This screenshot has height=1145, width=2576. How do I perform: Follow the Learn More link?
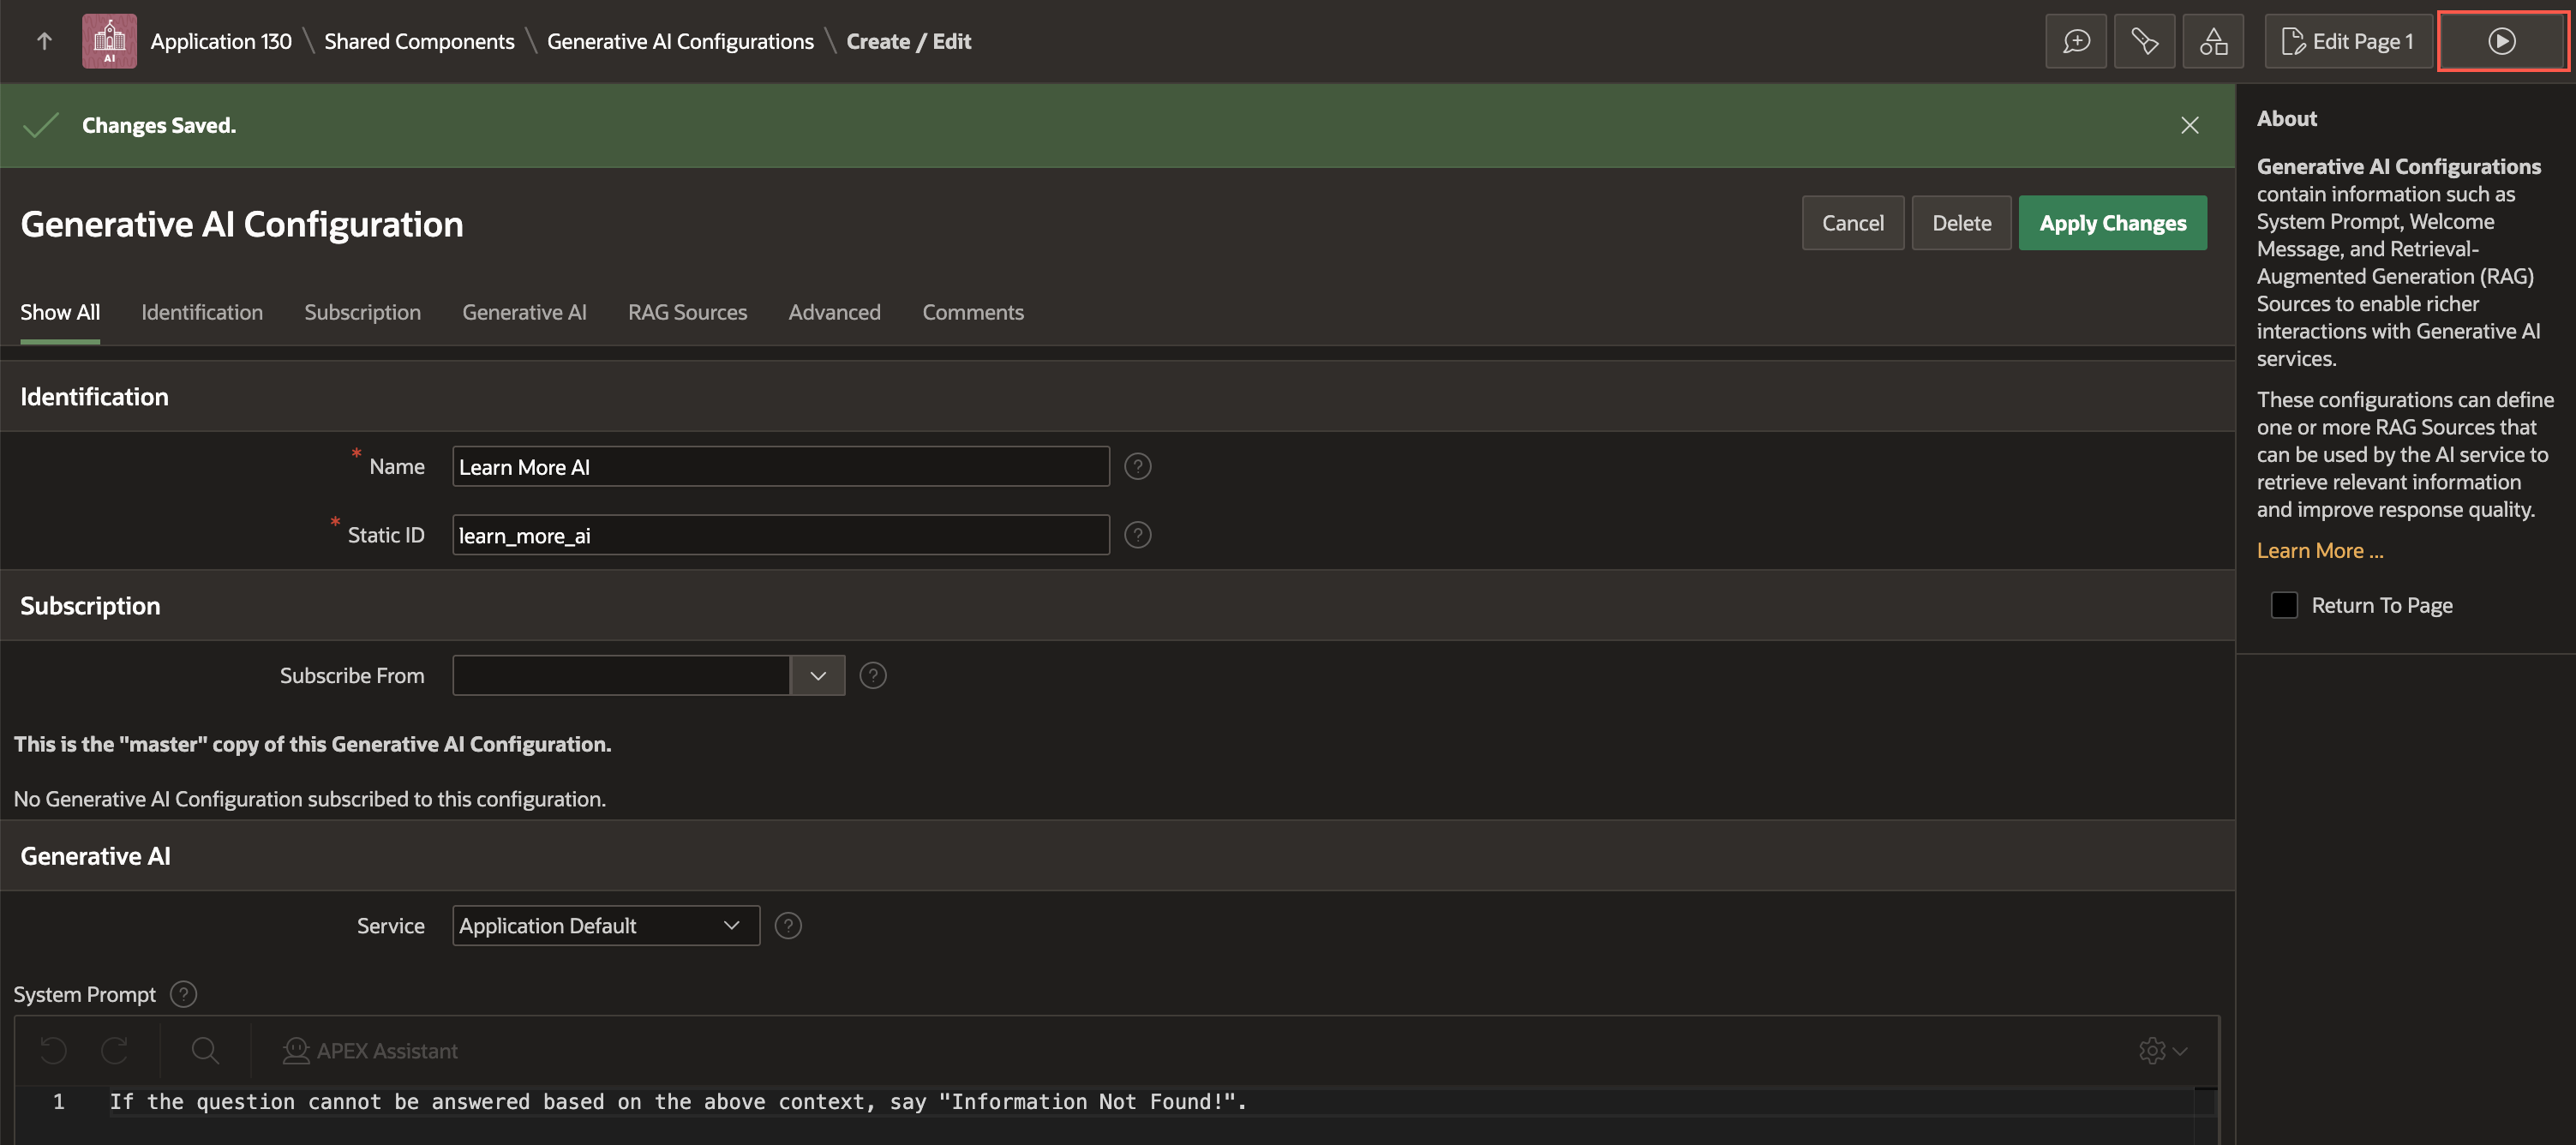pos(2320,551)
